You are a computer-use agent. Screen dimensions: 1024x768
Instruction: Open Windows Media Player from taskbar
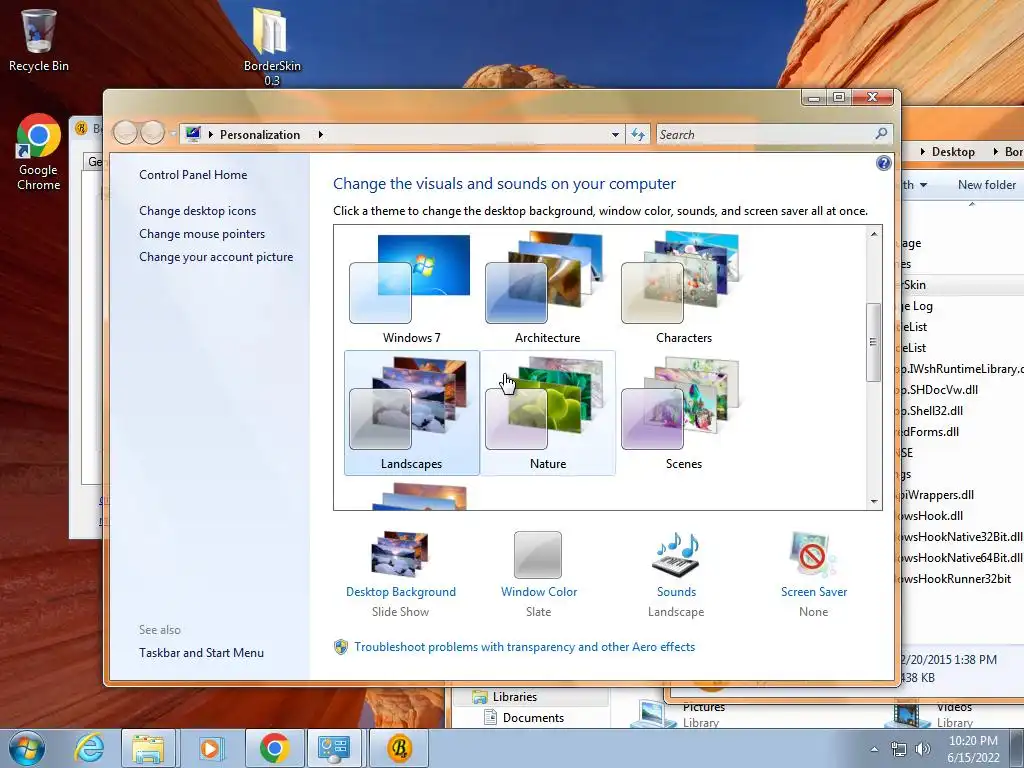tap(210, 748)
